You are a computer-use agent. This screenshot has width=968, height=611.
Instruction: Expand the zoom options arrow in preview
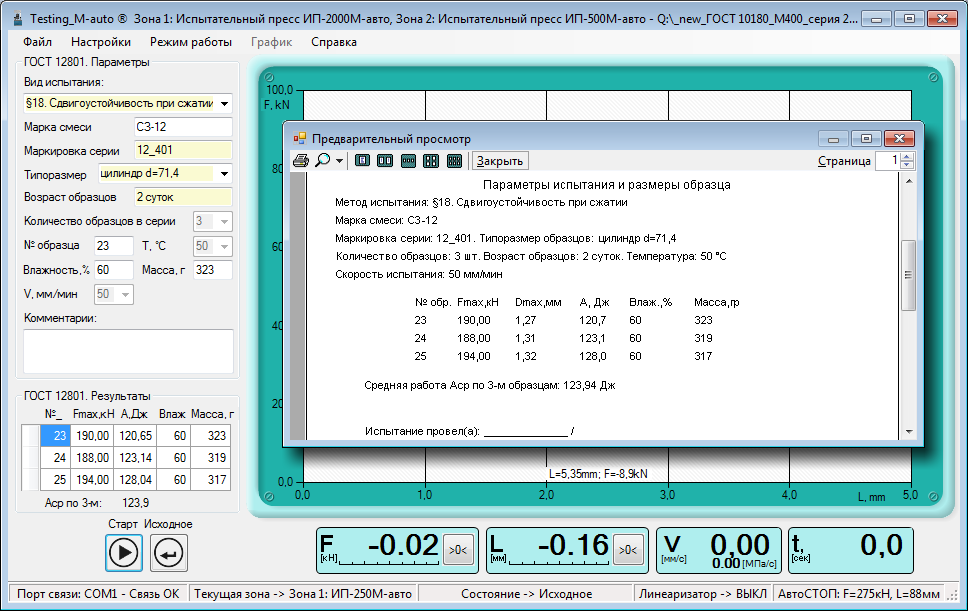pyautogui.click(x=339, y=161)
